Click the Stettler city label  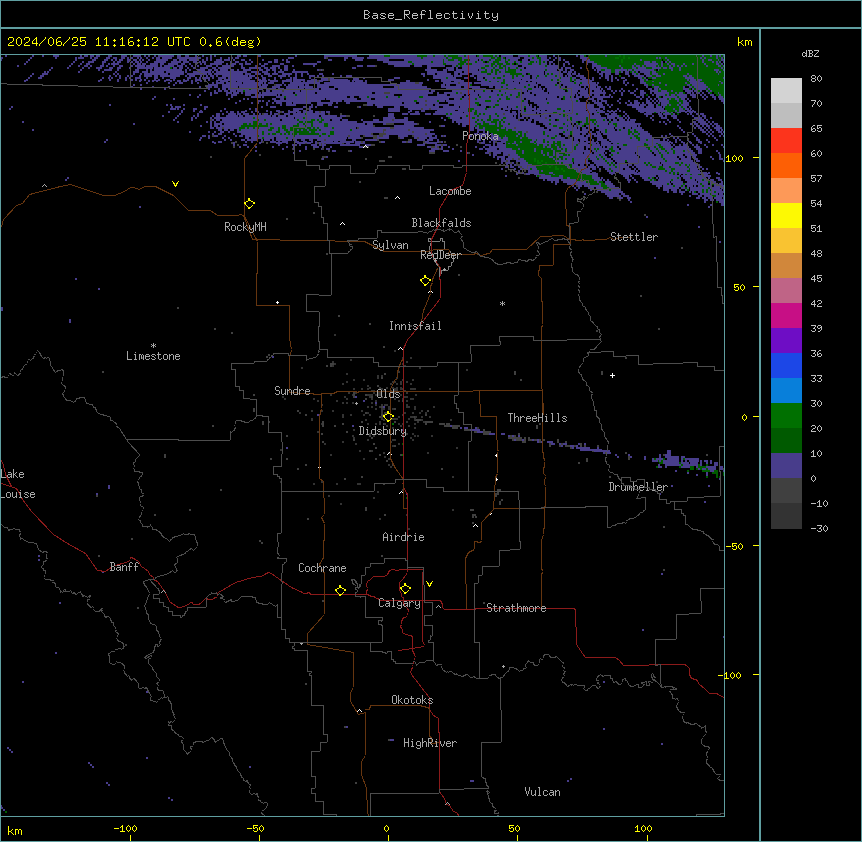tap(634, 237)
